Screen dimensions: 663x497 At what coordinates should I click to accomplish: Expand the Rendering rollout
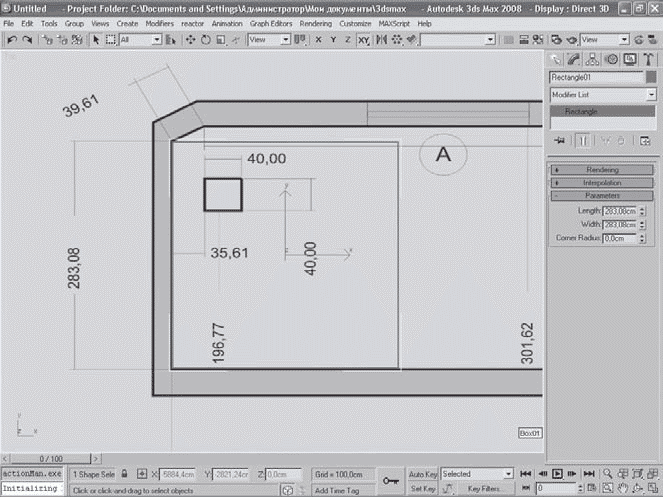coord(602,170)
